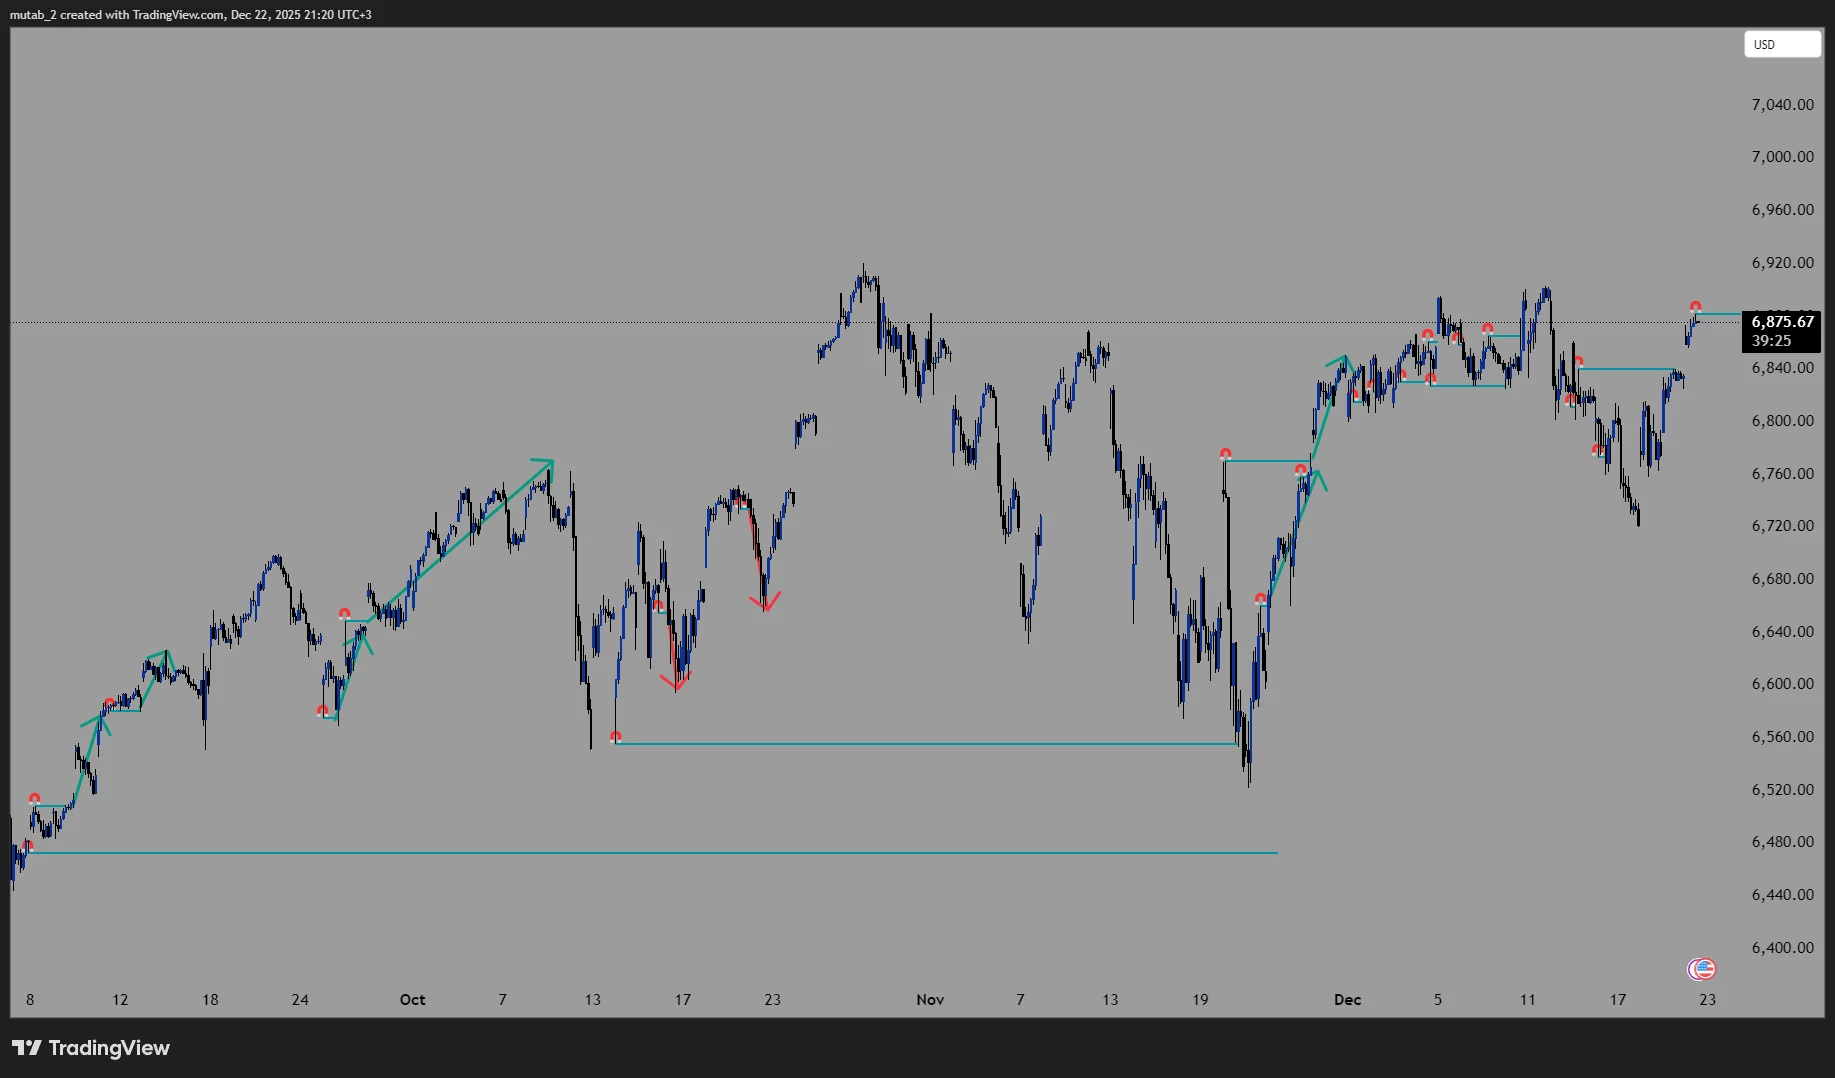Click the current price label 6,875.67
This screenshot has height=1078, width=1835.
coord(1782,322)
